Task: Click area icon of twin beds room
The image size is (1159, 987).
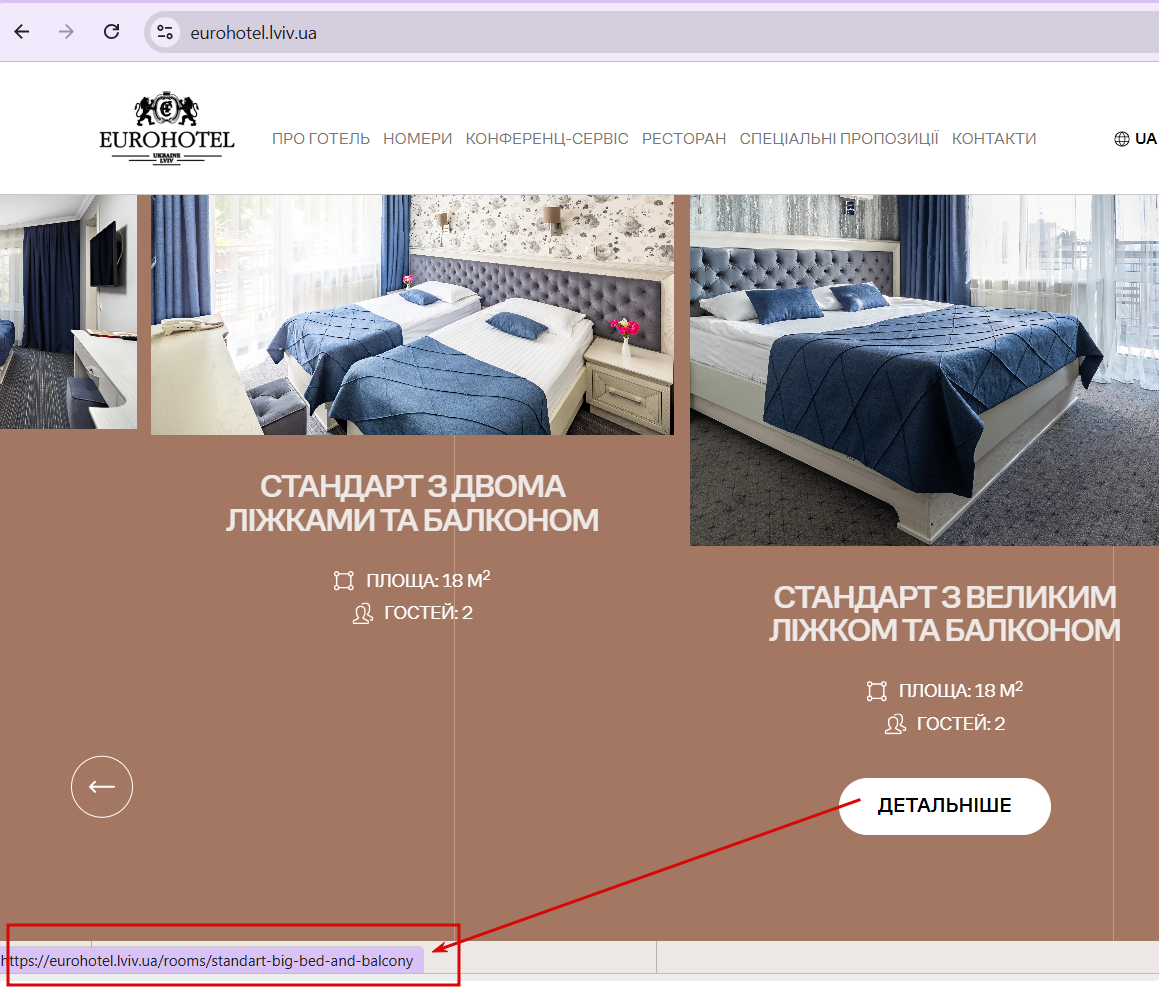Action: [x=344, y=580]
